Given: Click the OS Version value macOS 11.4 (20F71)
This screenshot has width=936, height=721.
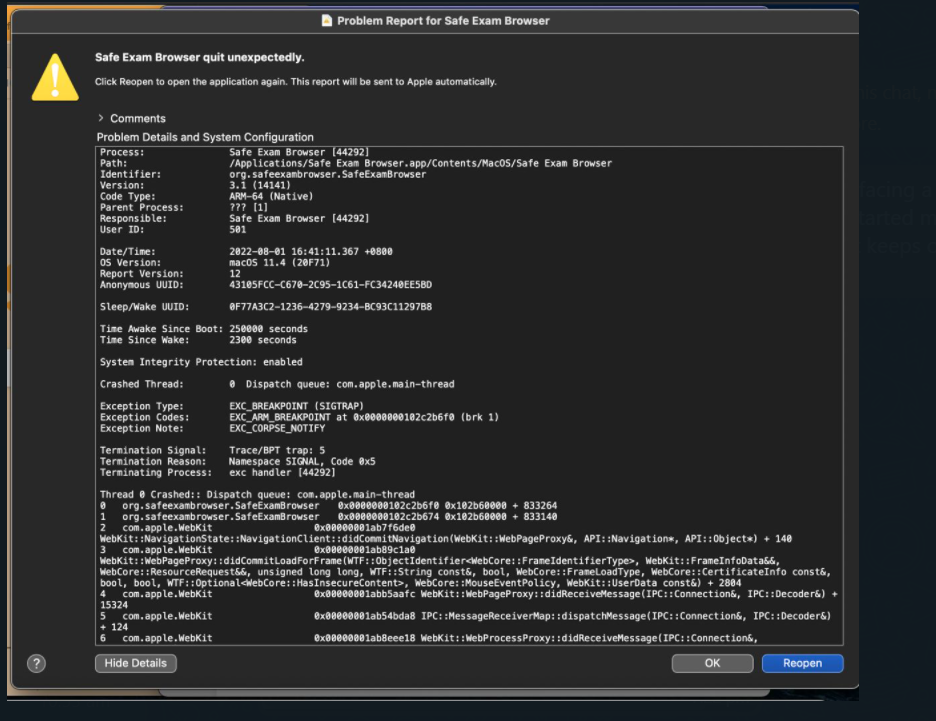Looking at the screenshot, I should point(279,263).
